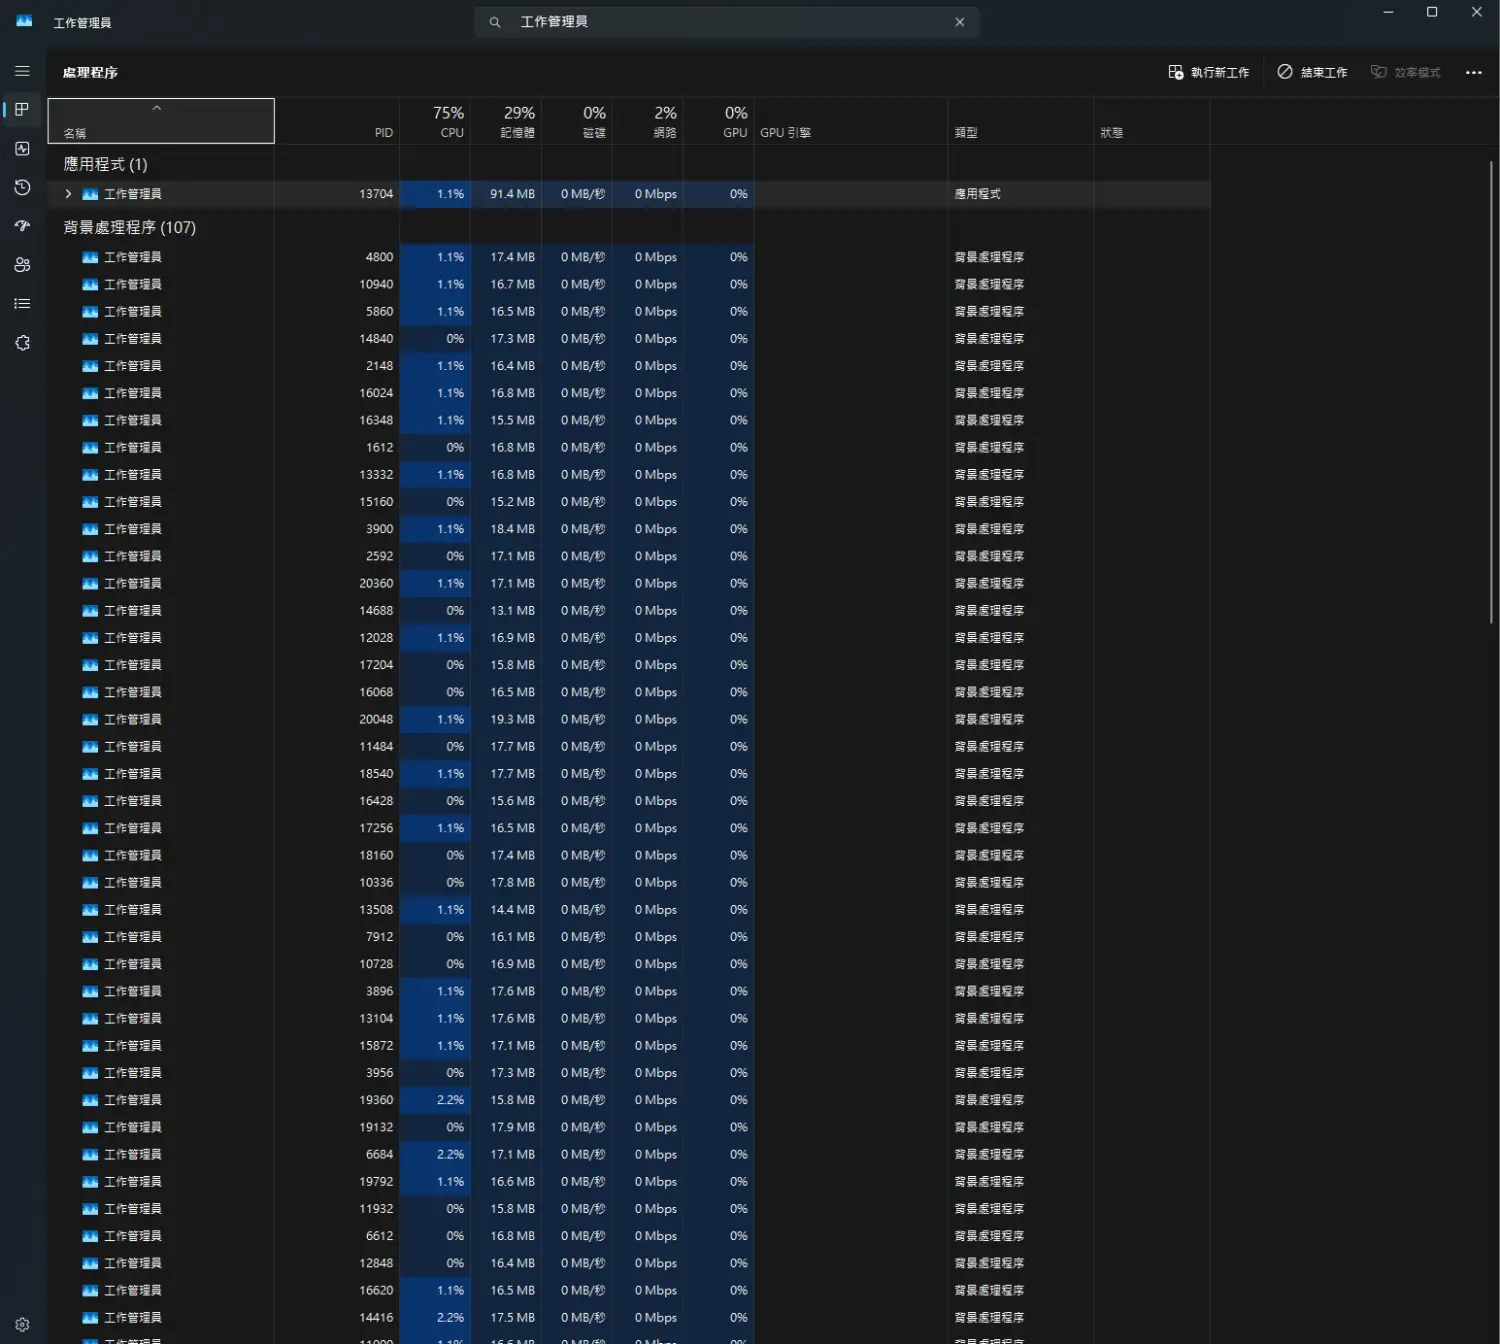Click process icon in row PID 10940
This screenshot has height=1344, width=1500.
[90, 284]
